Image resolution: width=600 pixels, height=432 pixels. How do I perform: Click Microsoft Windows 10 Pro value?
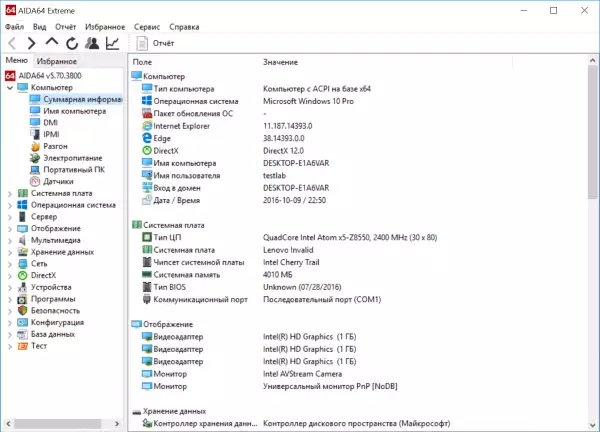click(308, 101)
